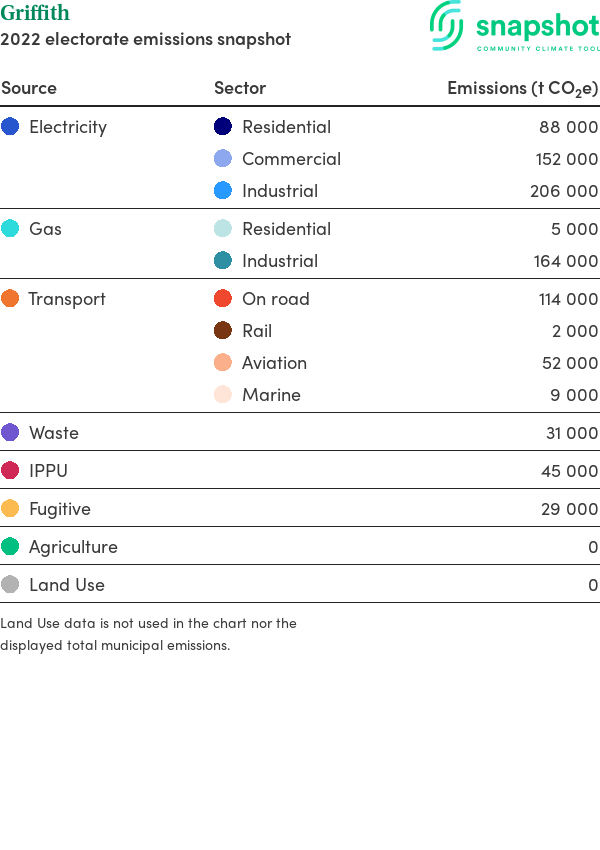The width and height of the screenshot is (600, 850).
Task: Select the IPPU crimson dot
Action: click(x=10, y=470)
